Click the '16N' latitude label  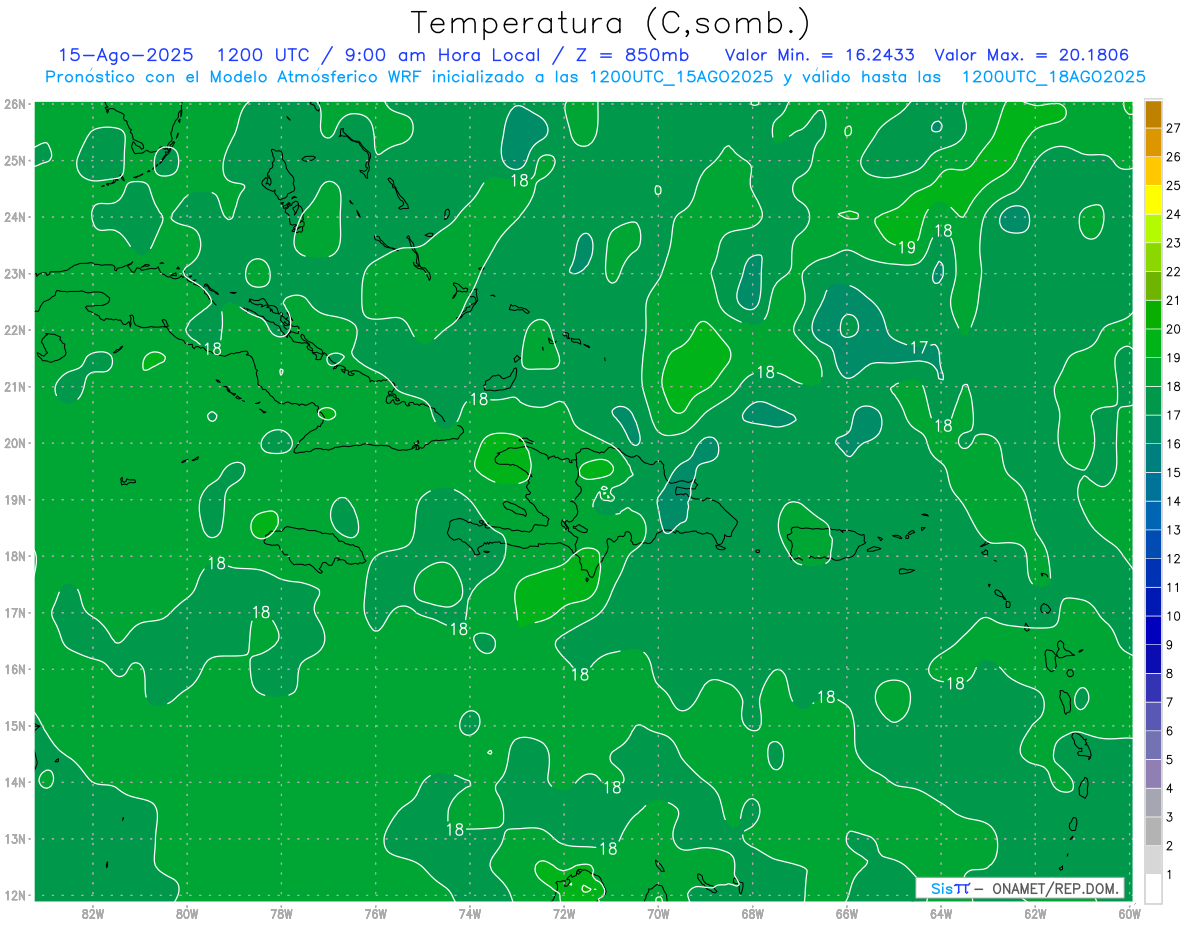tap(14, 669)
